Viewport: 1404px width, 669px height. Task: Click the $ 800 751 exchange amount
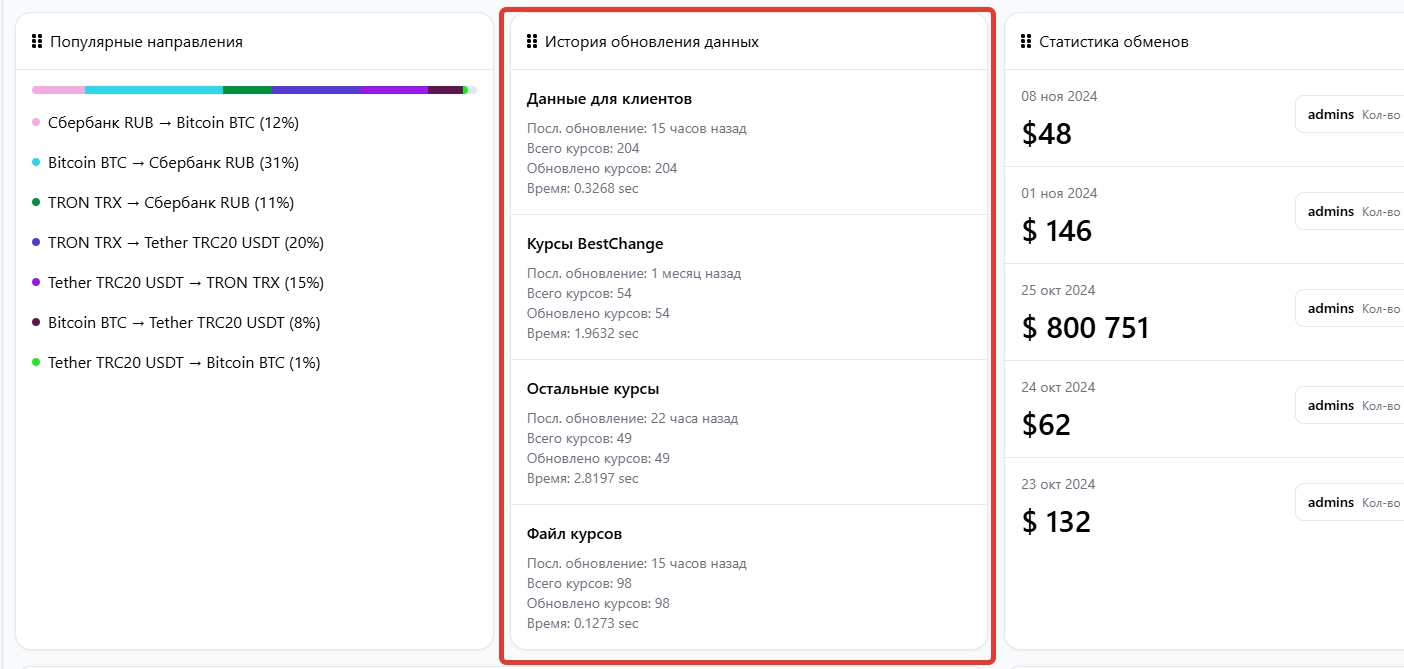pyautogui.click(x=1086, y=327)
